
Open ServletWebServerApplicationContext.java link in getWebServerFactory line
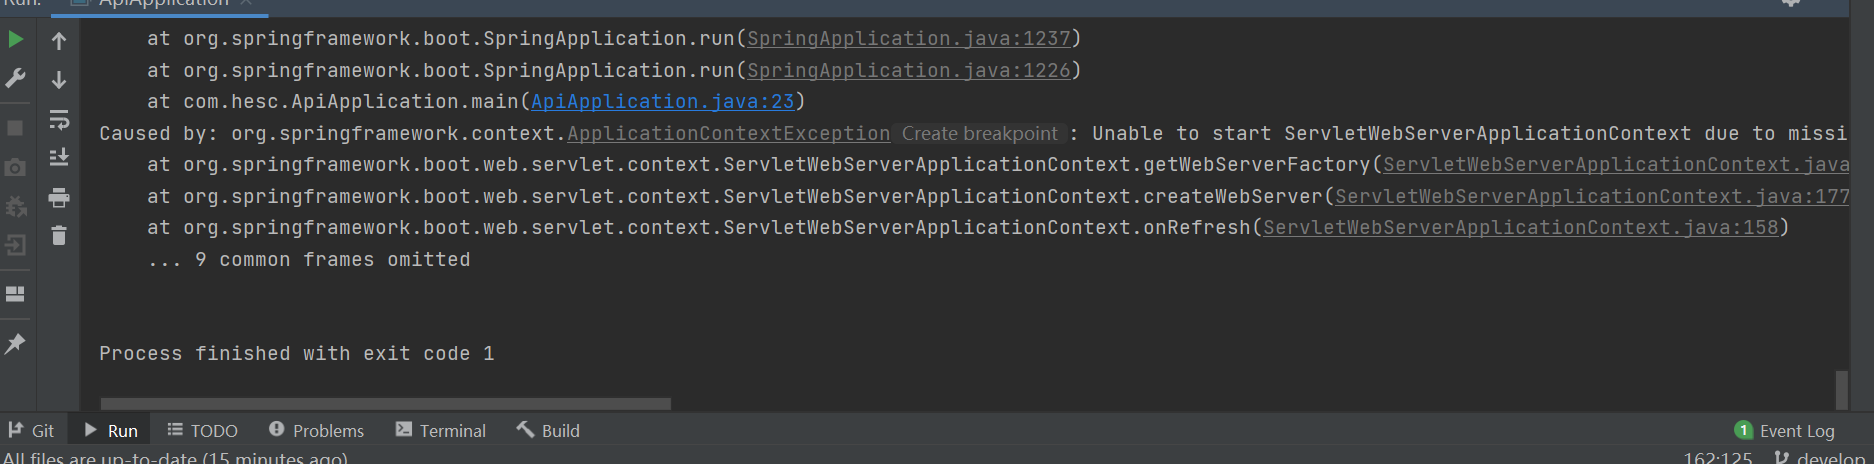pos(1616,165)
